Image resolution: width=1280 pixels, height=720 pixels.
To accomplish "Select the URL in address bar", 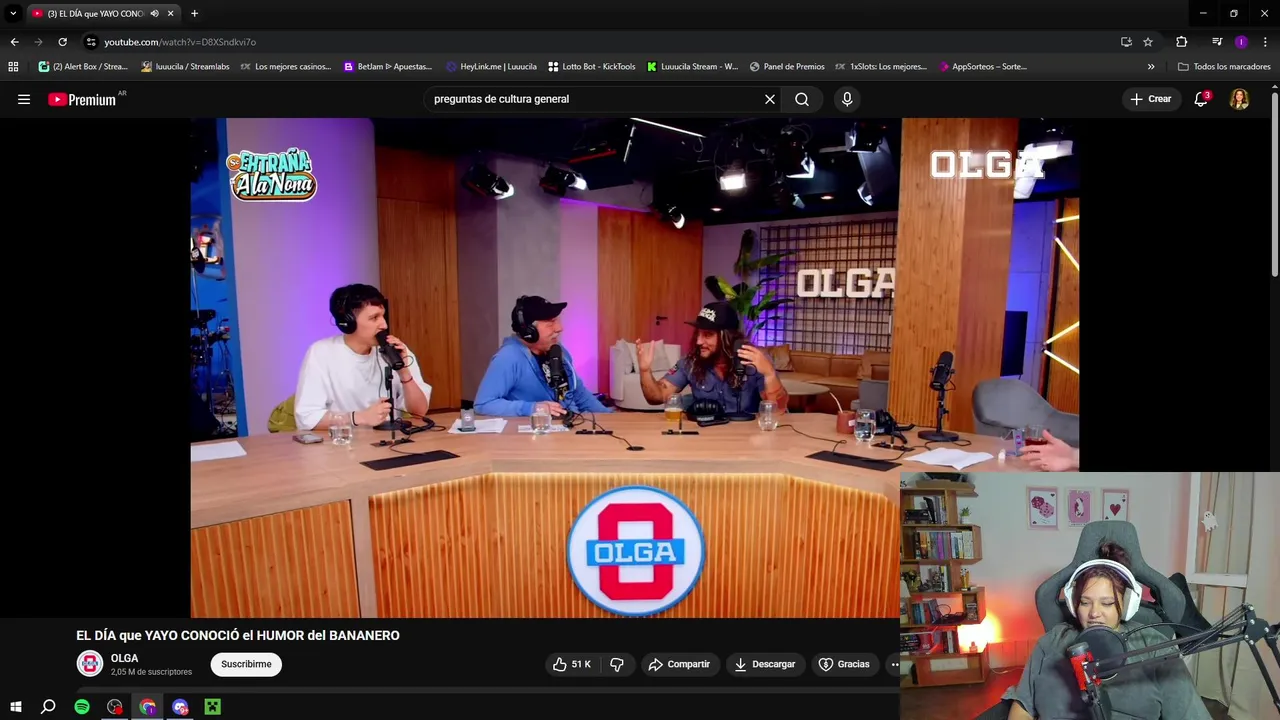I will [x=180, y=42].
